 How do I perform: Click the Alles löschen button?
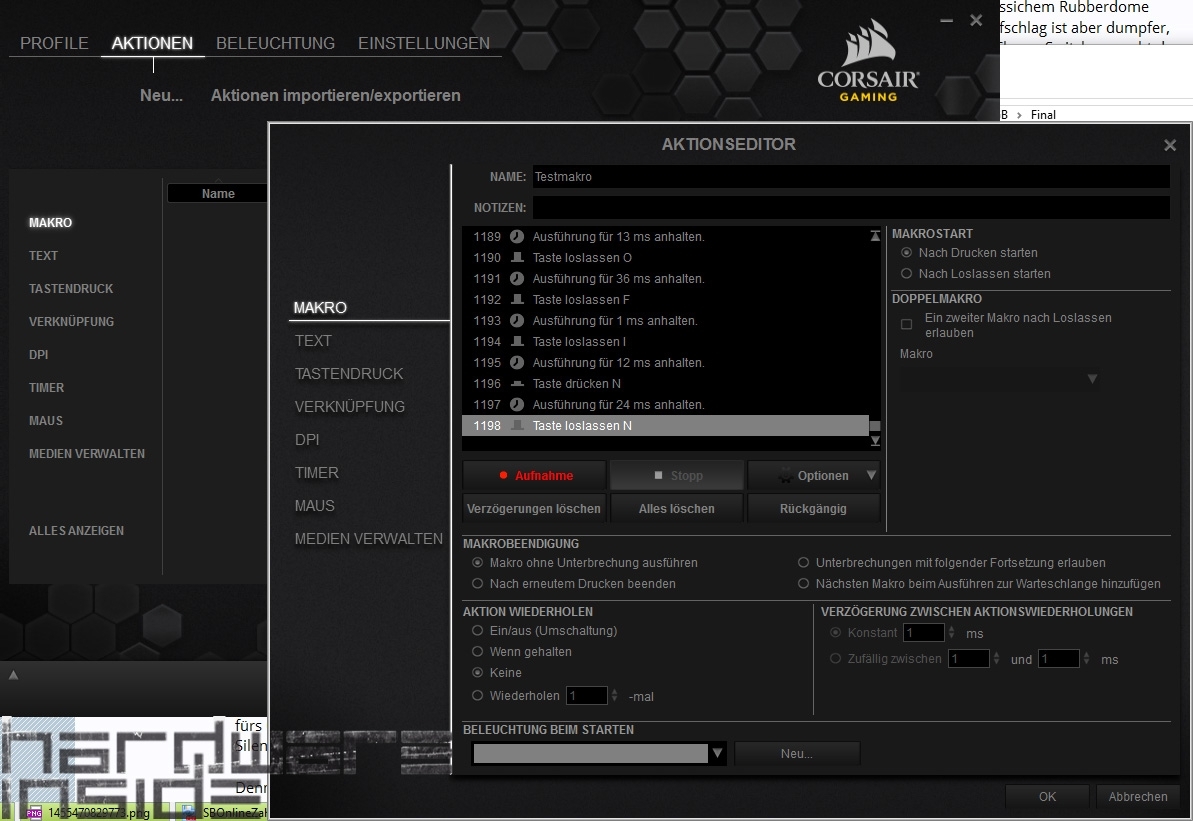[x=677, y=509]
